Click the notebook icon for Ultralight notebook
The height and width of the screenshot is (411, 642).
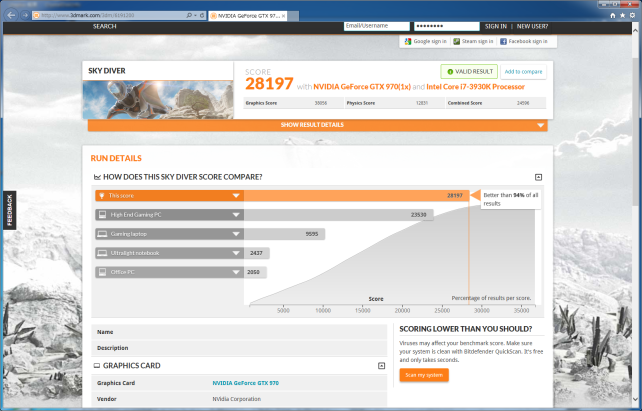click(102, 253)
